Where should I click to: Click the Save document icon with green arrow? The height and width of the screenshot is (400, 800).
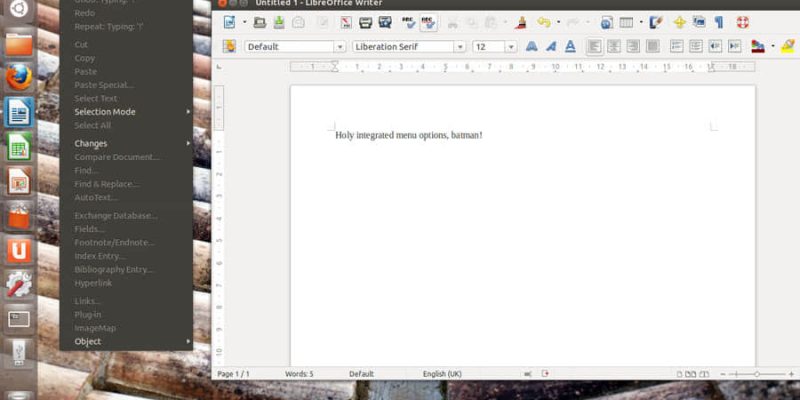click(279, 22)
